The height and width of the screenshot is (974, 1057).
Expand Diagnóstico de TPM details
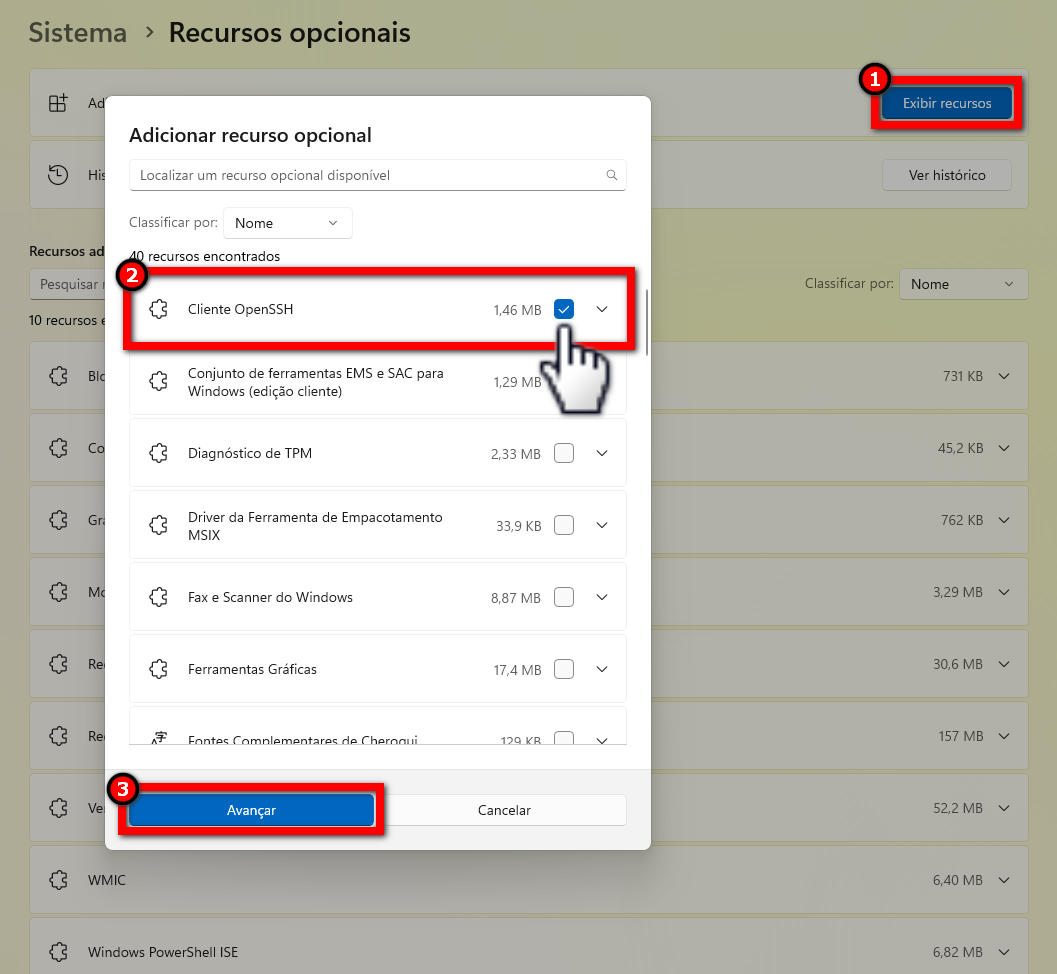point(602,453)
